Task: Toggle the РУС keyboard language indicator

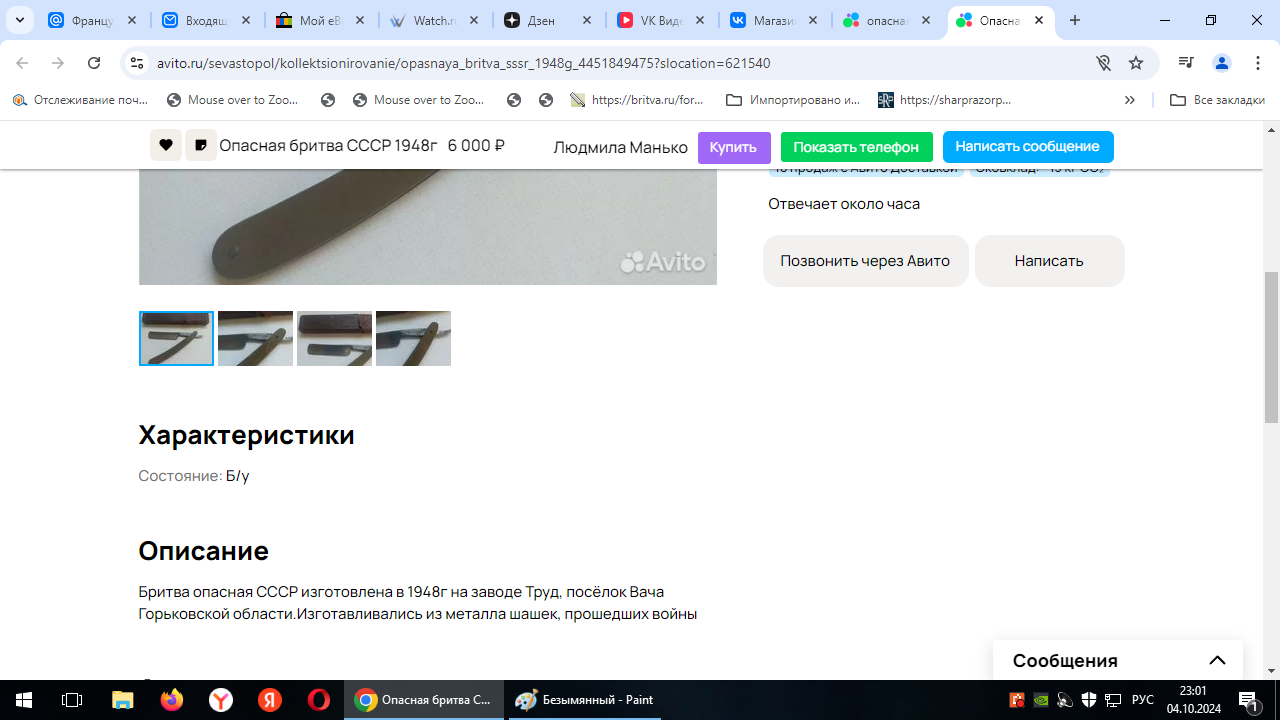Action: tap(1142, 700)
